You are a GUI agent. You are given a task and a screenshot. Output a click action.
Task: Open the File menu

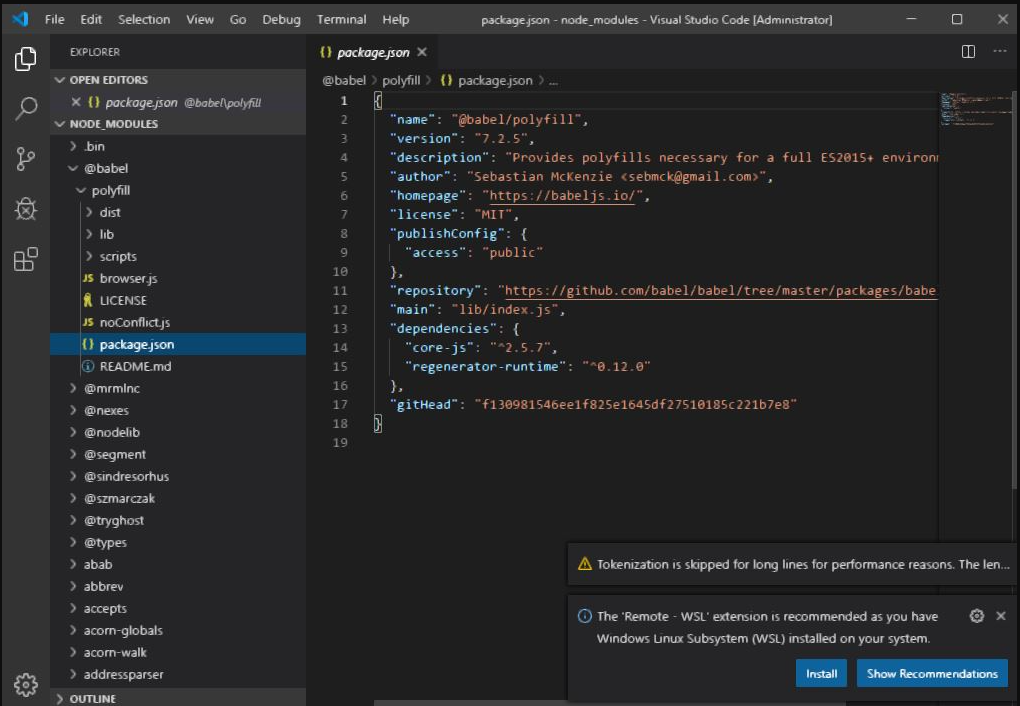55,20
